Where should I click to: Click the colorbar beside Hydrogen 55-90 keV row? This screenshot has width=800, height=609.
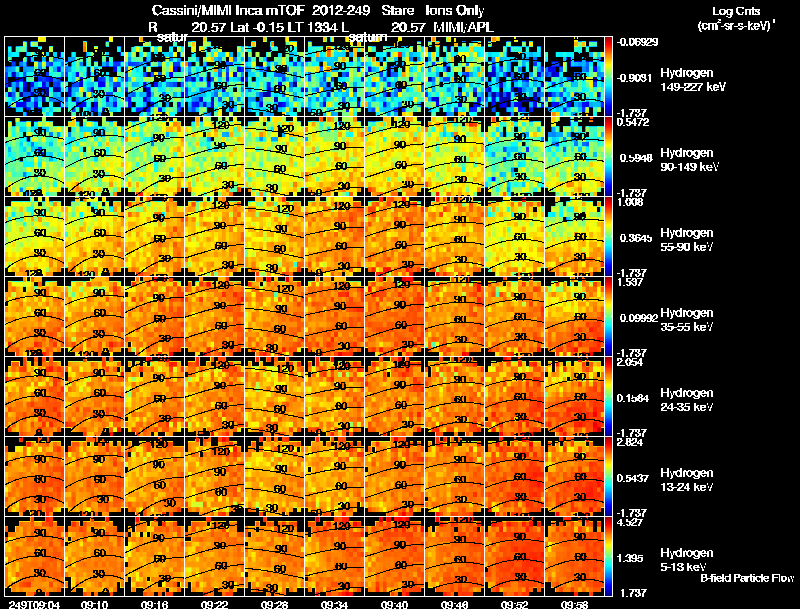[x=608, y=237]
